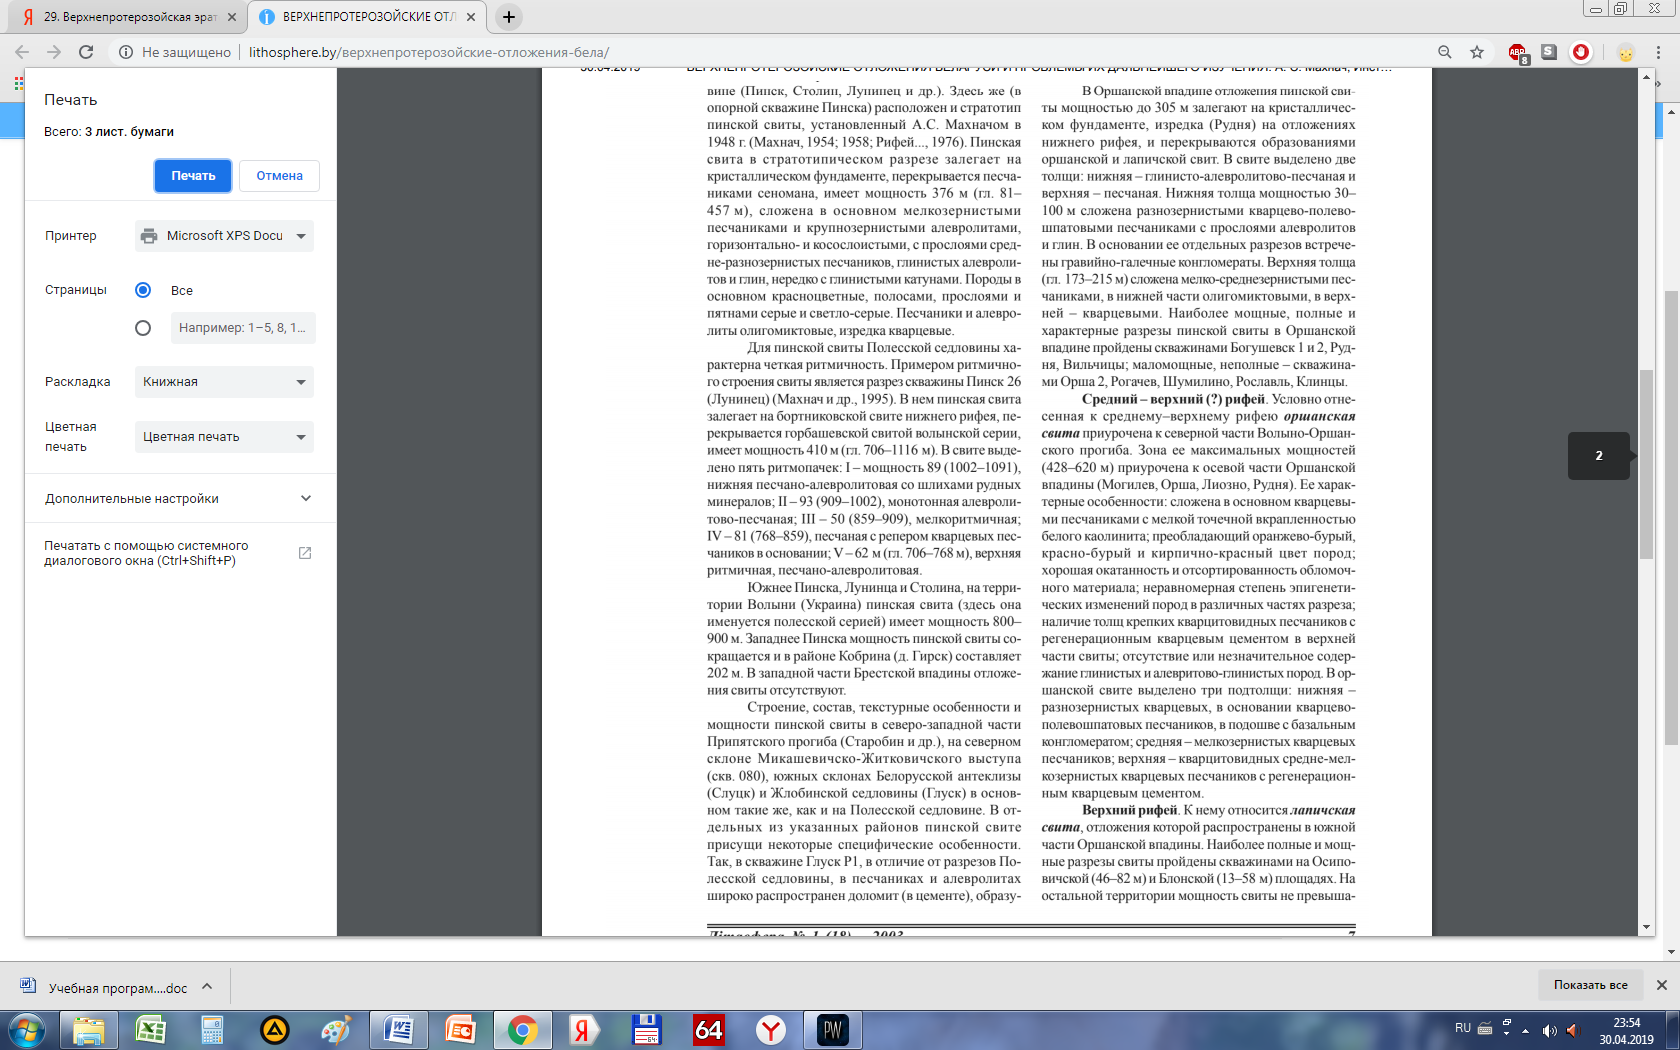1680x1050 pixels.
Task: Open Yandex app with red Я icon
Action: coord(585,1029)
